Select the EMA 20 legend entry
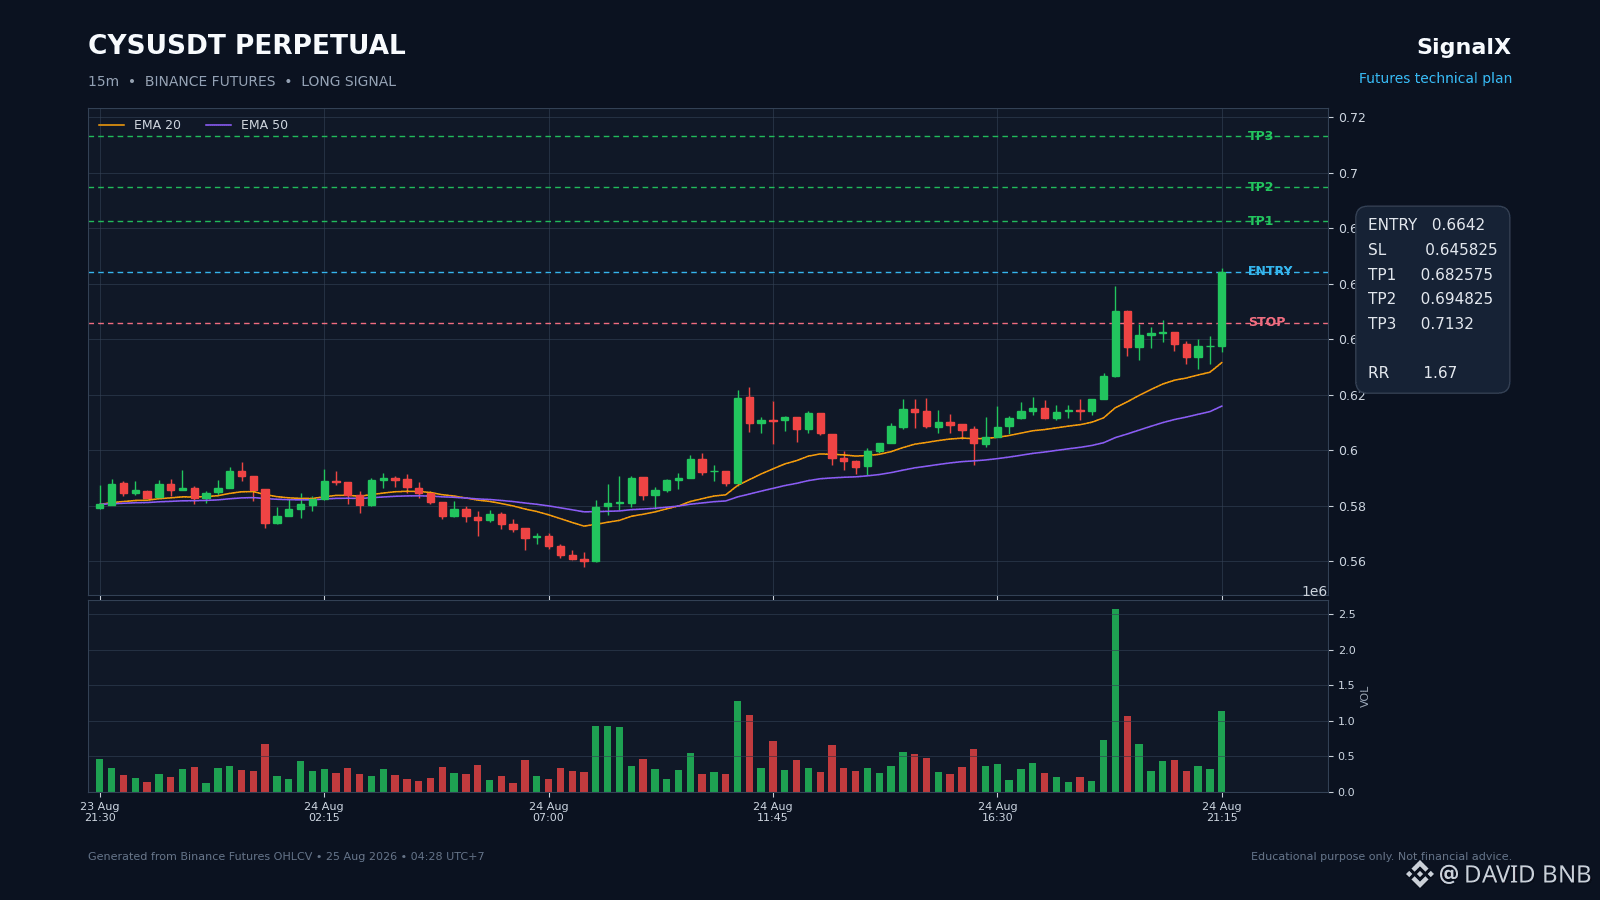 [140, 125]
